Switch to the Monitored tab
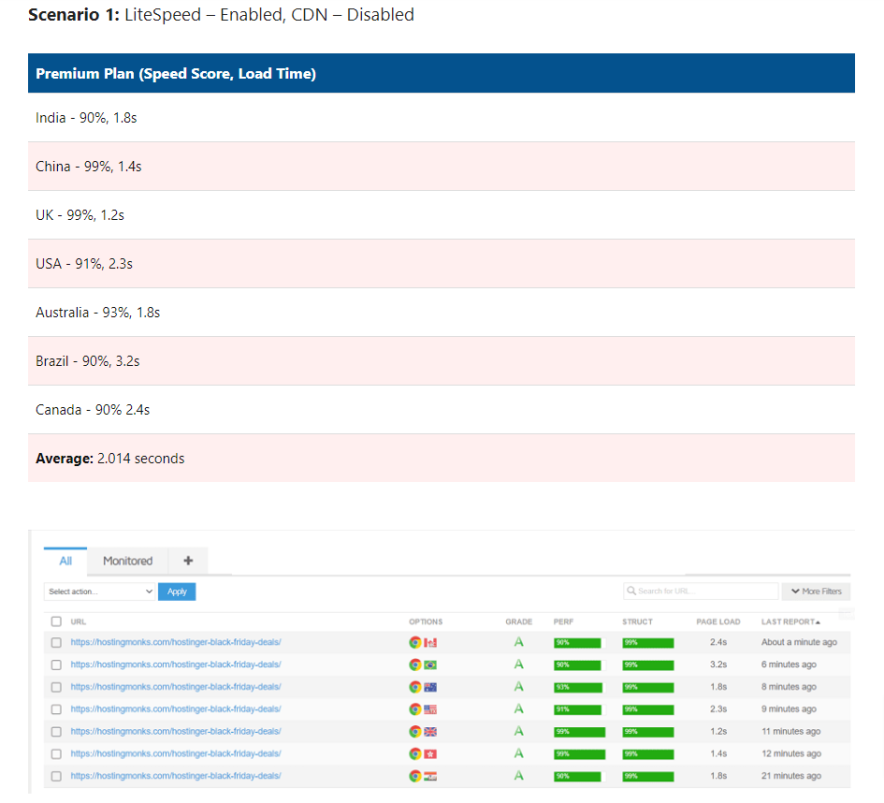The width and height of the screenshot is (884, 803). pyautogui.click(x=127, y=561)
